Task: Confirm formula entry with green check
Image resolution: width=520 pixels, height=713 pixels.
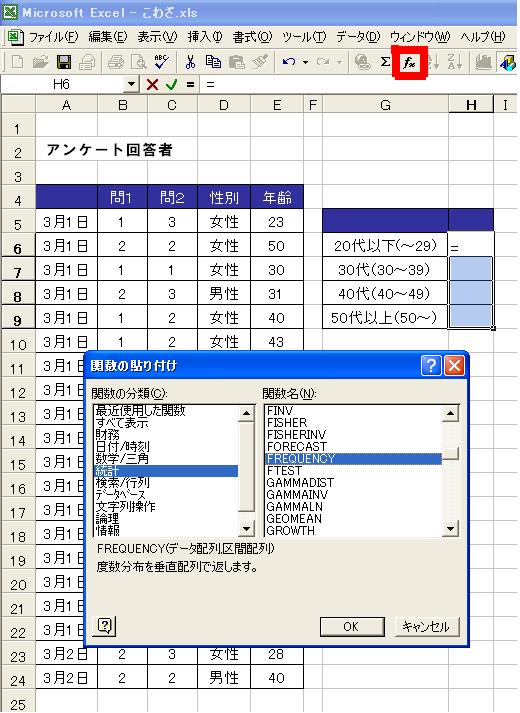Action: (171, 84)
